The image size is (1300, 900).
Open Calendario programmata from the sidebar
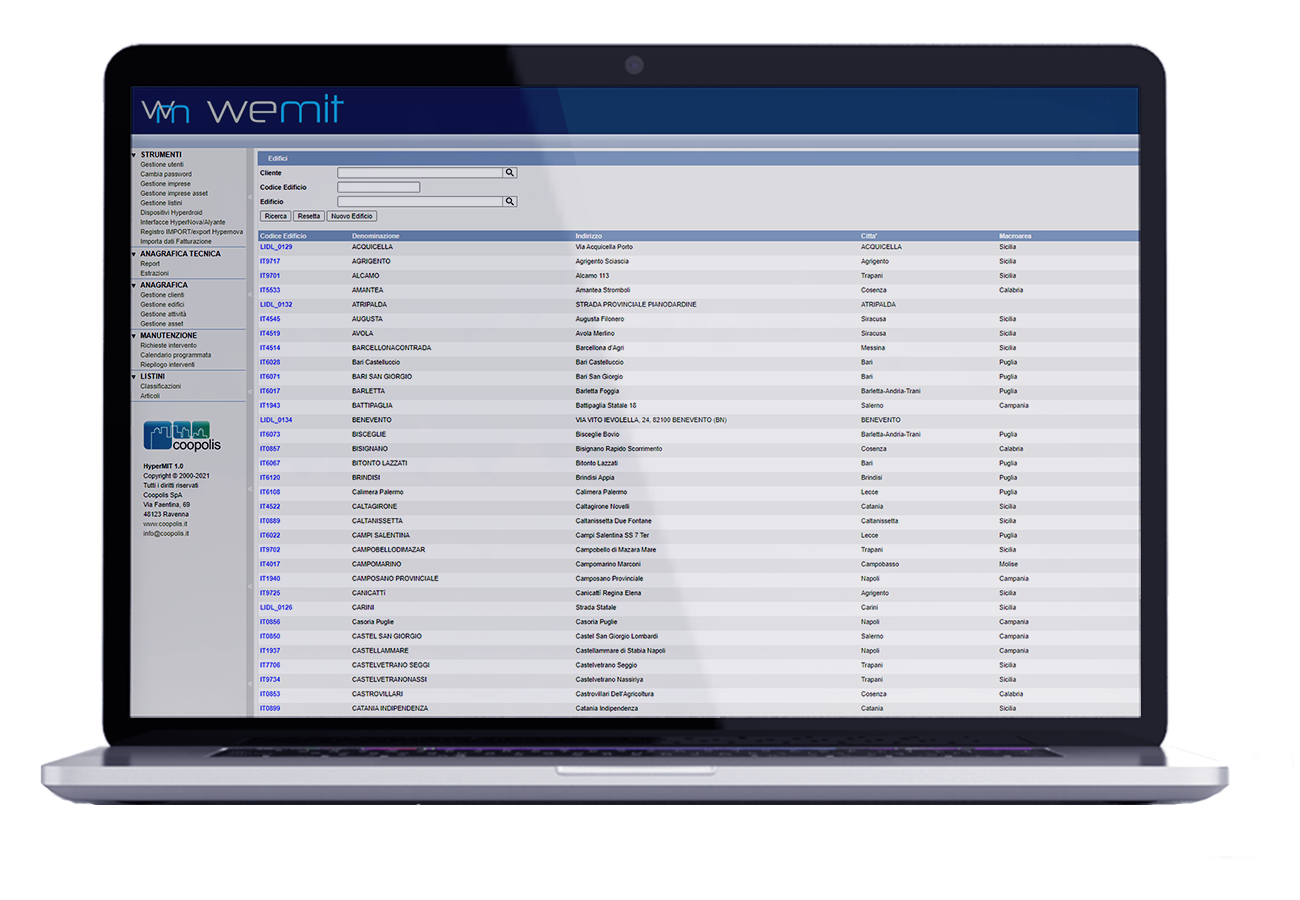point(175,355)
